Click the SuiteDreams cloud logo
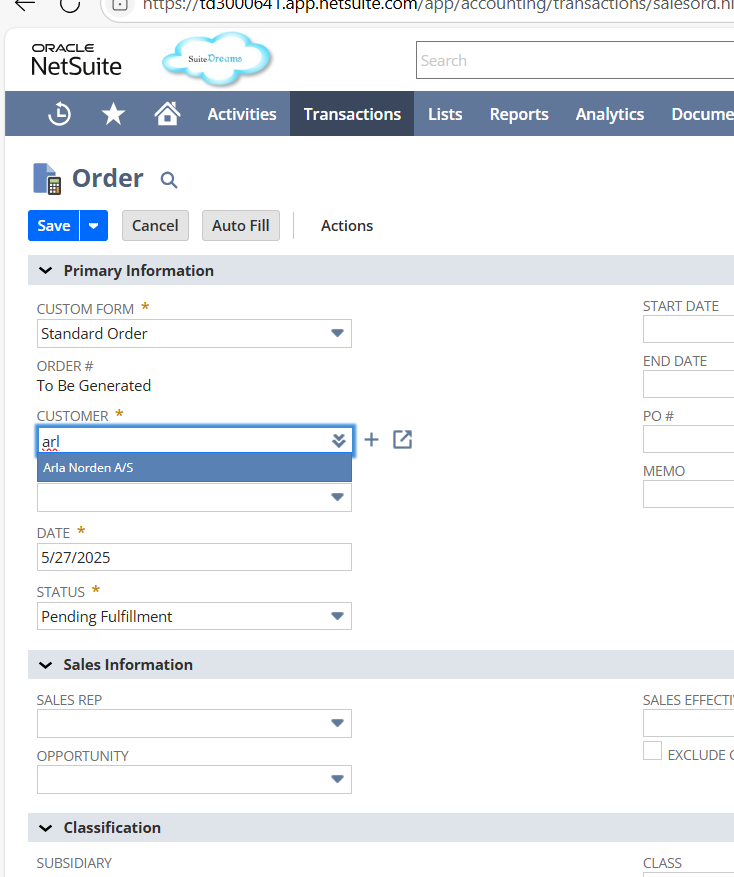Image resolution: width=734 pixels, height=877 pixels. click(x=216, y=59)
